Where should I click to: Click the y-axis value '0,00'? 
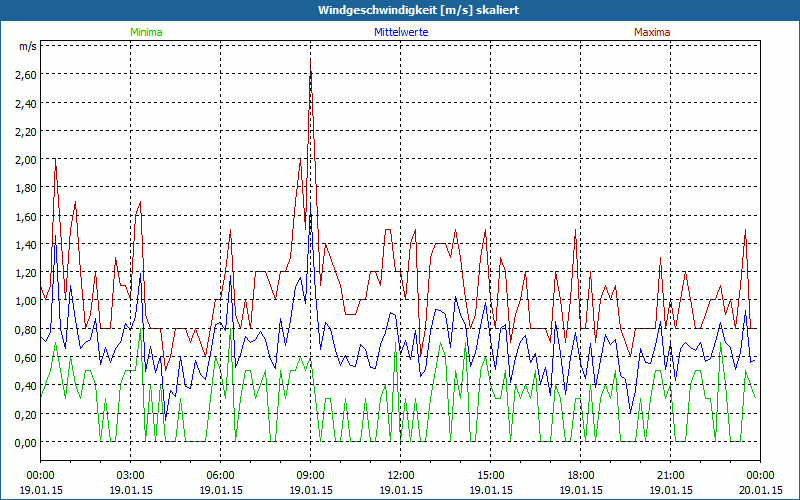[27, 442]
